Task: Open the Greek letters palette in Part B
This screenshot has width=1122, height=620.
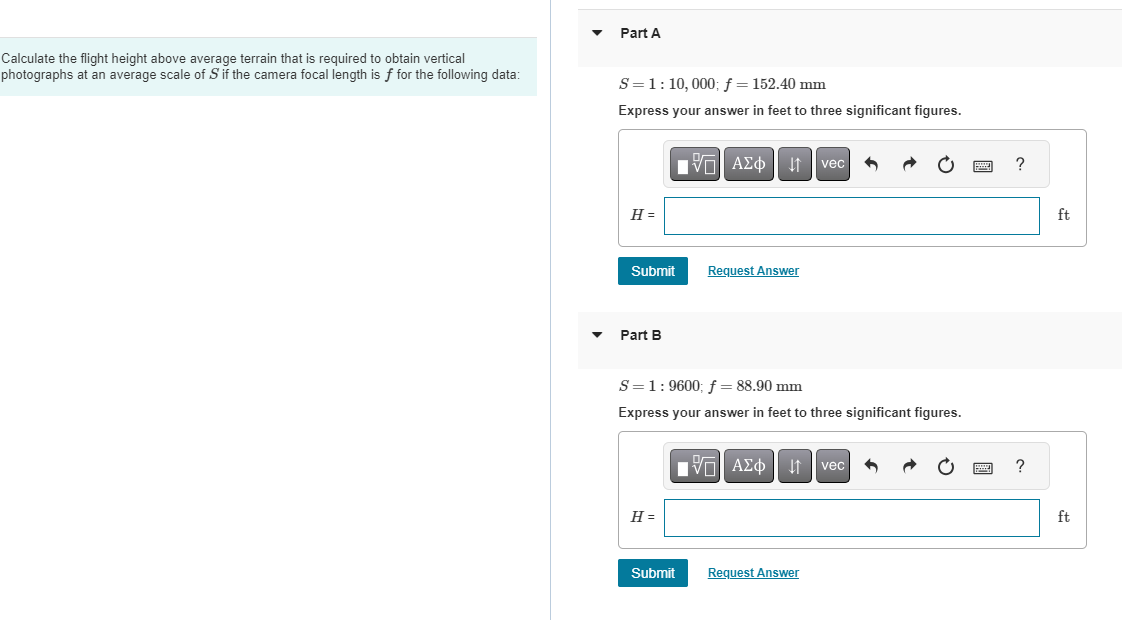Action: tap(748, 465)
